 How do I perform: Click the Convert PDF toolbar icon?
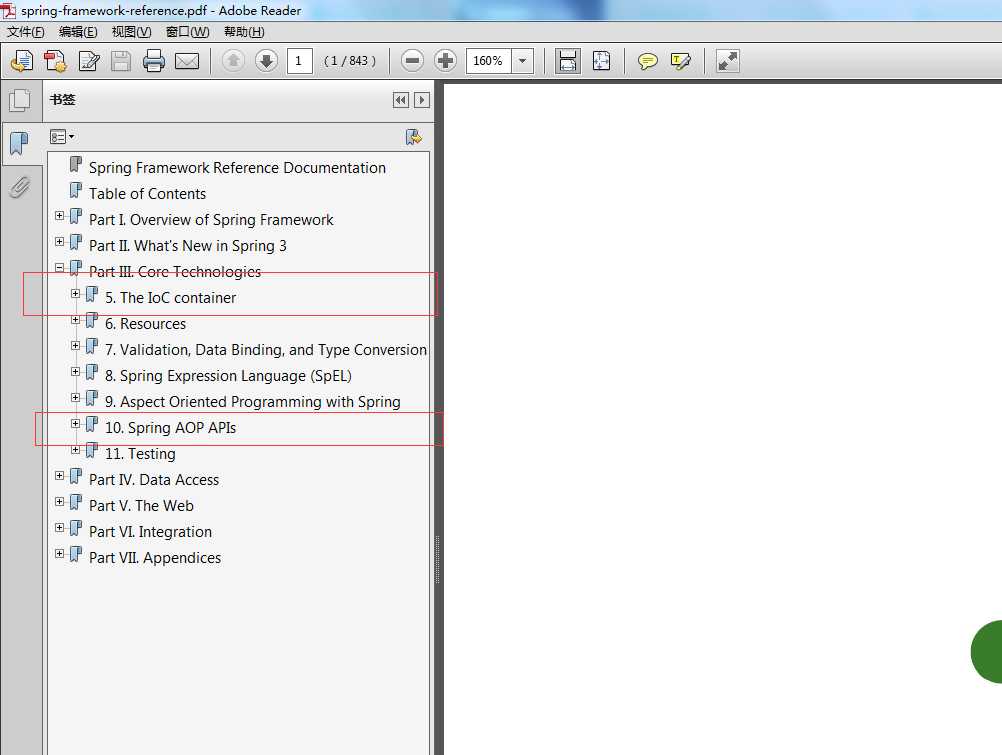tap(56, 61)
